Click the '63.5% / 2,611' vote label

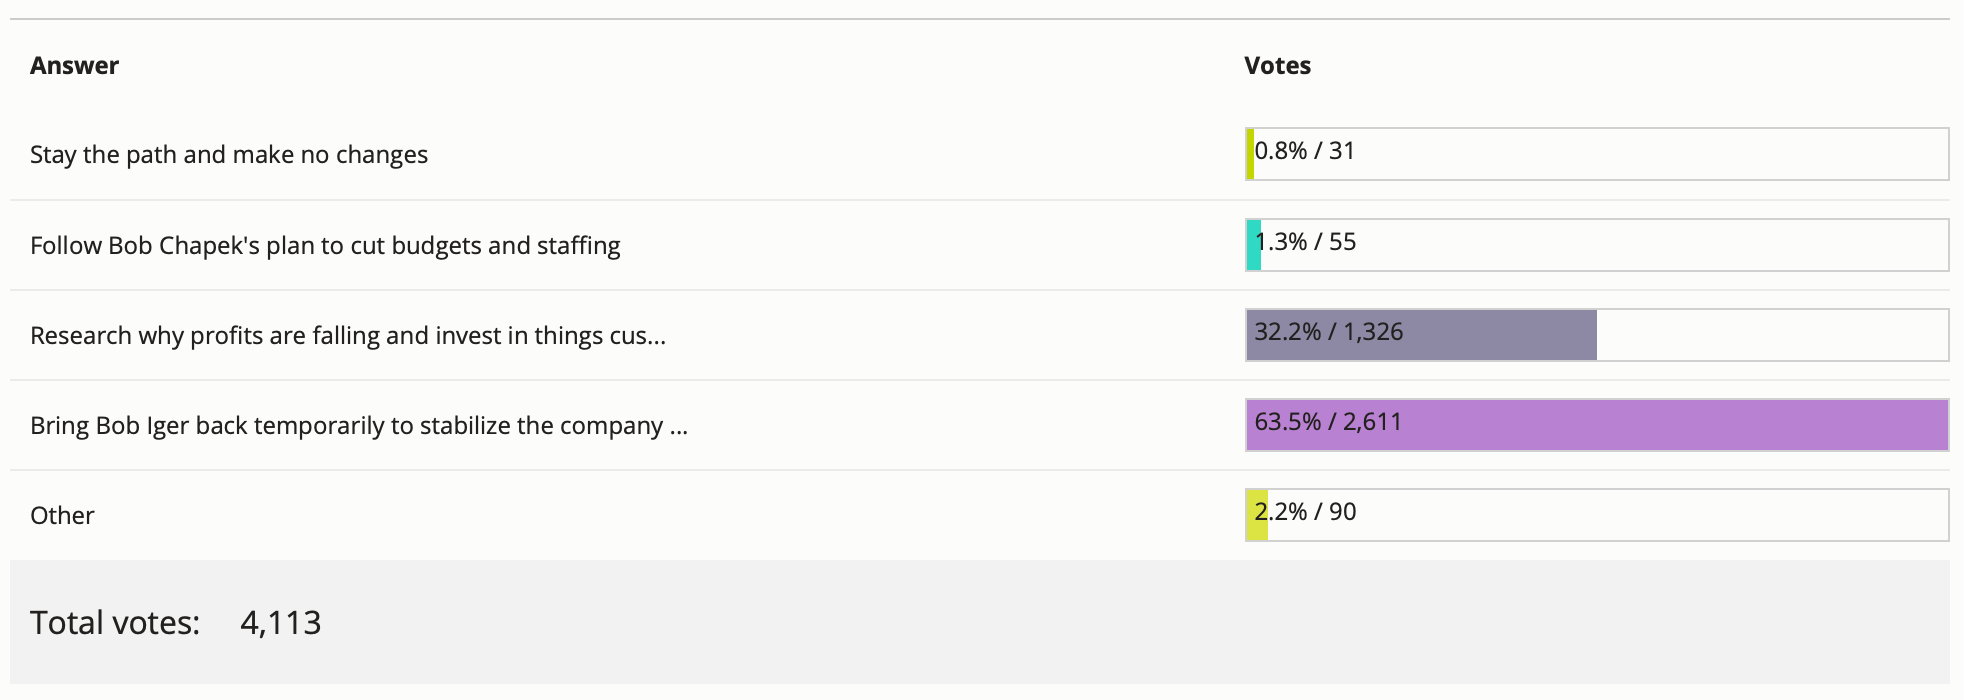1327,422
